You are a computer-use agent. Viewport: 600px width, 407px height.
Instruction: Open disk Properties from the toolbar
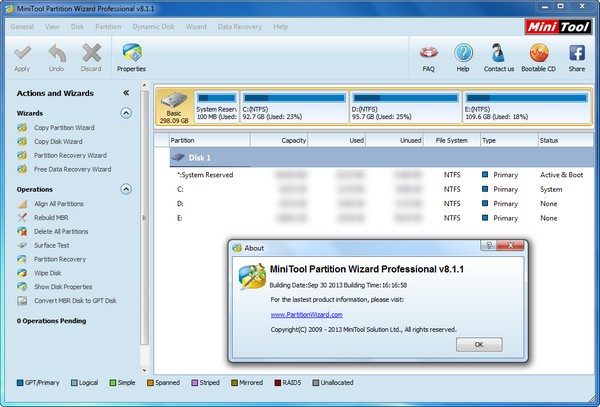click(132, 58)
